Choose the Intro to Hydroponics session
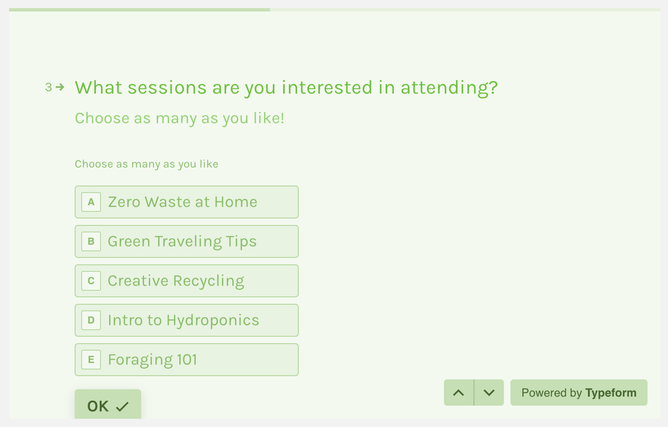This screenshot has width=668, height=427. click(x=187, y=320)
